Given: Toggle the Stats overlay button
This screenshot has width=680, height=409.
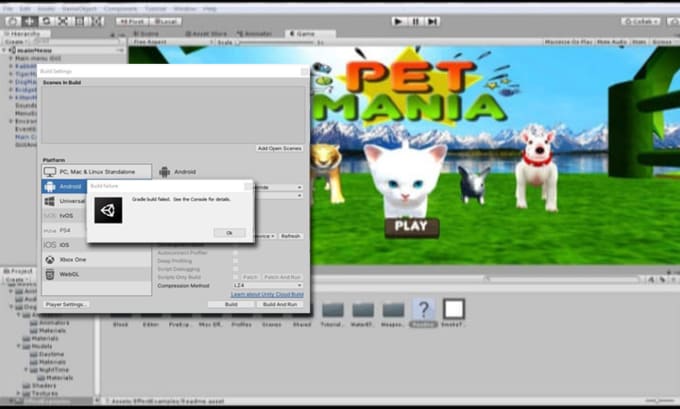Looking at the screenshot, I should (x=639, y=42).
